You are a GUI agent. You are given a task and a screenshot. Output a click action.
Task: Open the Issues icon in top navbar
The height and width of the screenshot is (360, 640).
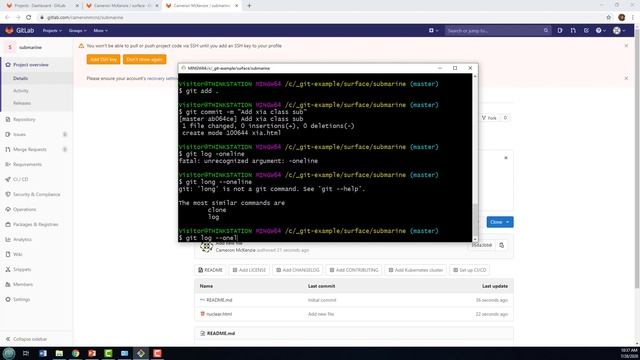point(560,31)
